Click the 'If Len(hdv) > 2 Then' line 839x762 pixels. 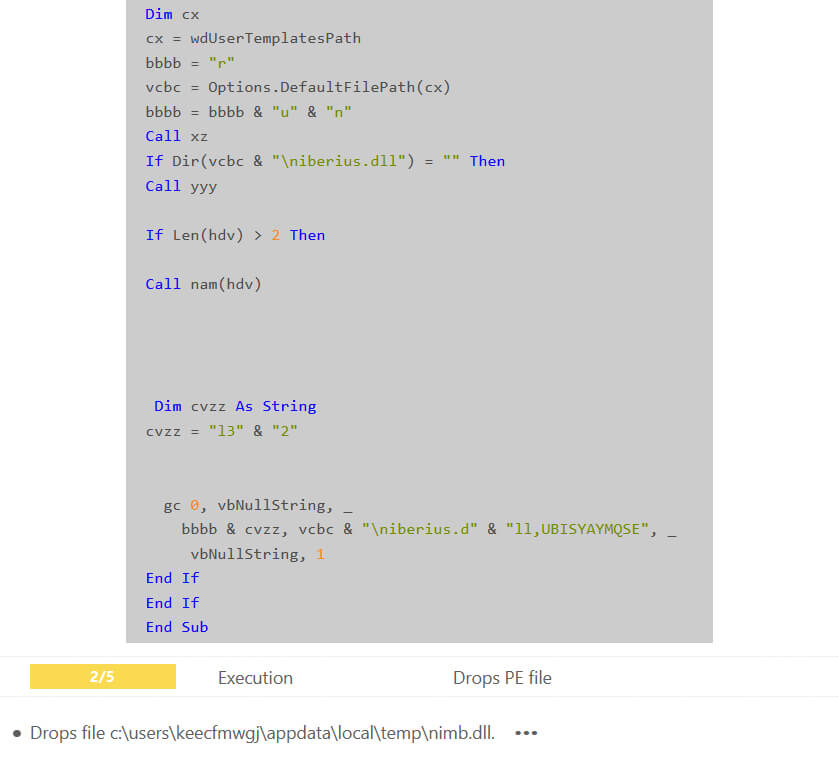[x=235, y=235]
